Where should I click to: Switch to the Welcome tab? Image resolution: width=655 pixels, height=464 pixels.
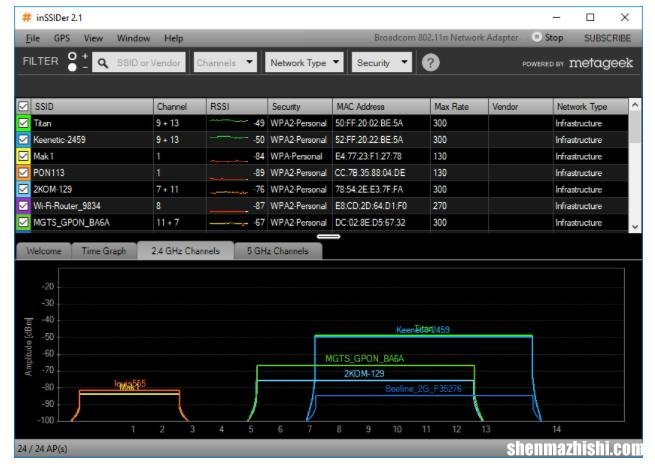43,251
